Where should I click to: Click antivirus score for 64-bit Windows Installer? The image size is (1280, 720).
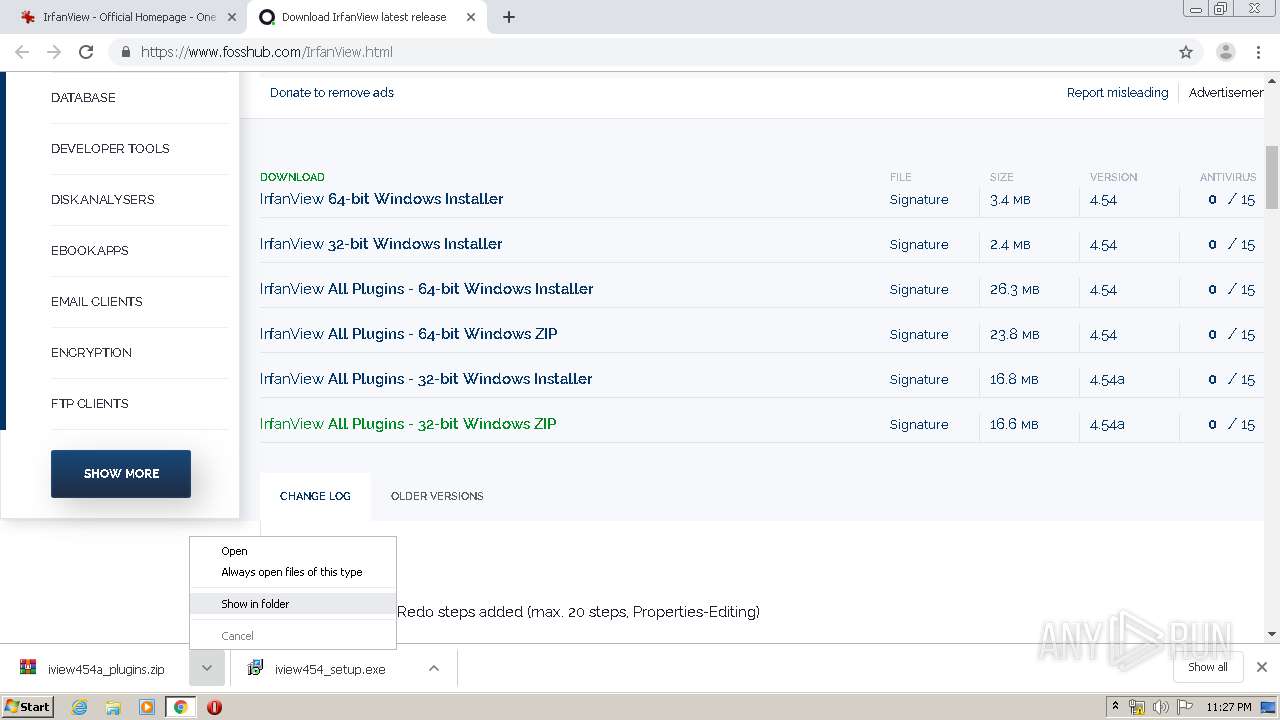pos(1231,200)
